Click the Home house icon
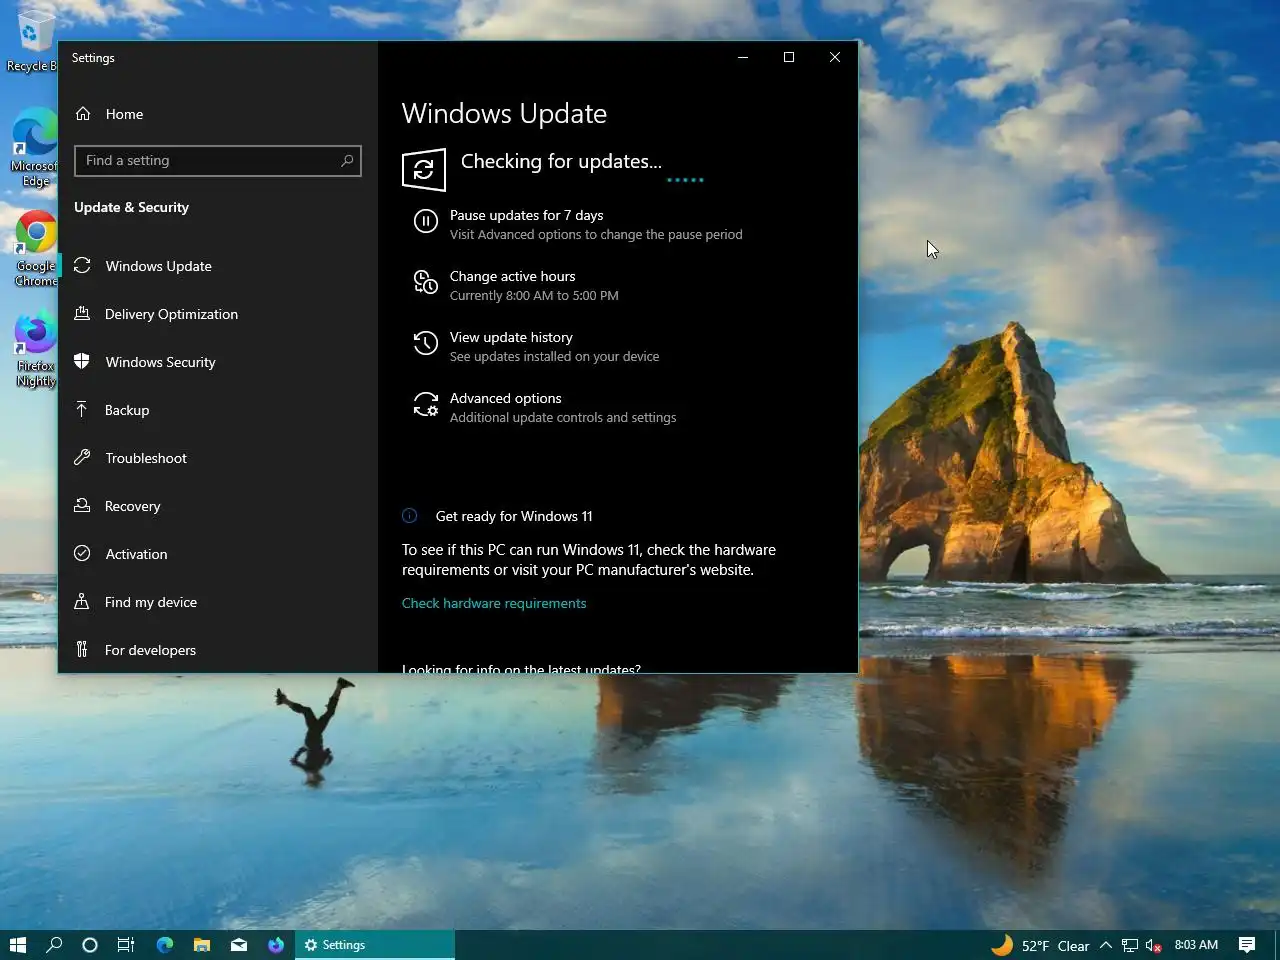 point(83,114)
